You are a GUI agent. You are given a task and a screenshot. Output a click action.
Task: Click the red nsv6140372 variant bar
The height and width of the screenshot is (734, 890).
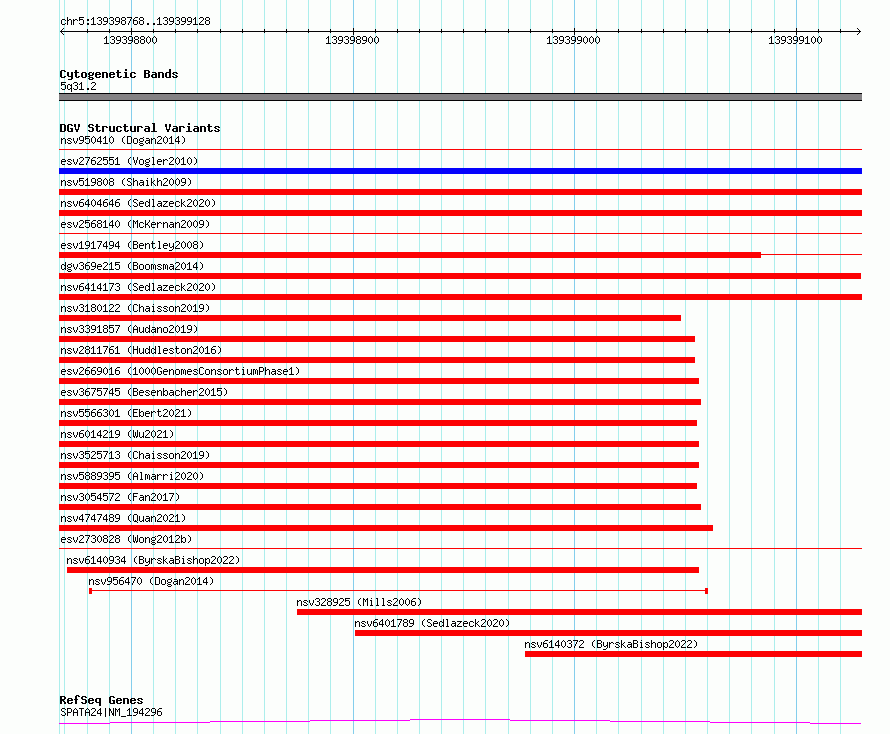click(694, 654)
